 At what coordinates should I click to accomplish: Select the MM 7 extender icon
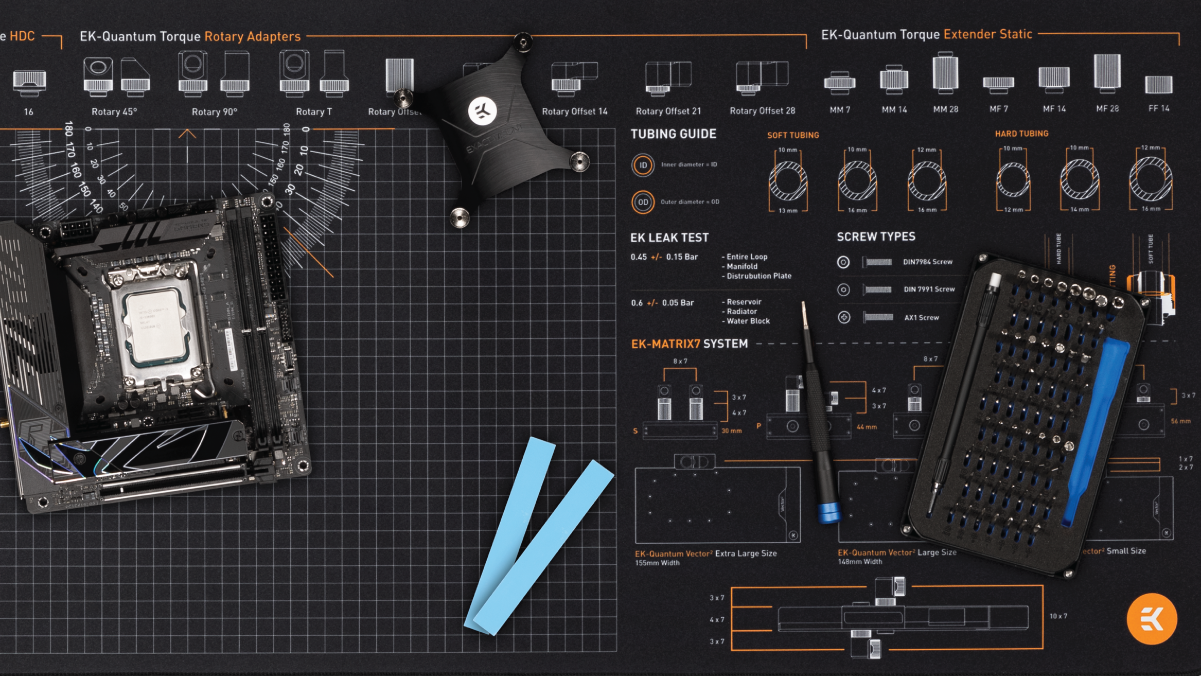(x=839, y=83)
